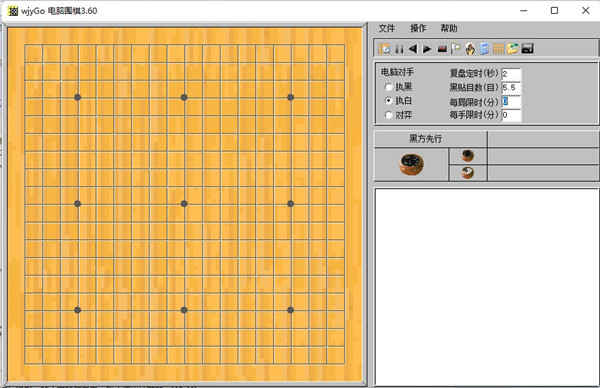Click the blue document icon in the toolbar
The image size is (600, 388).
484,49
